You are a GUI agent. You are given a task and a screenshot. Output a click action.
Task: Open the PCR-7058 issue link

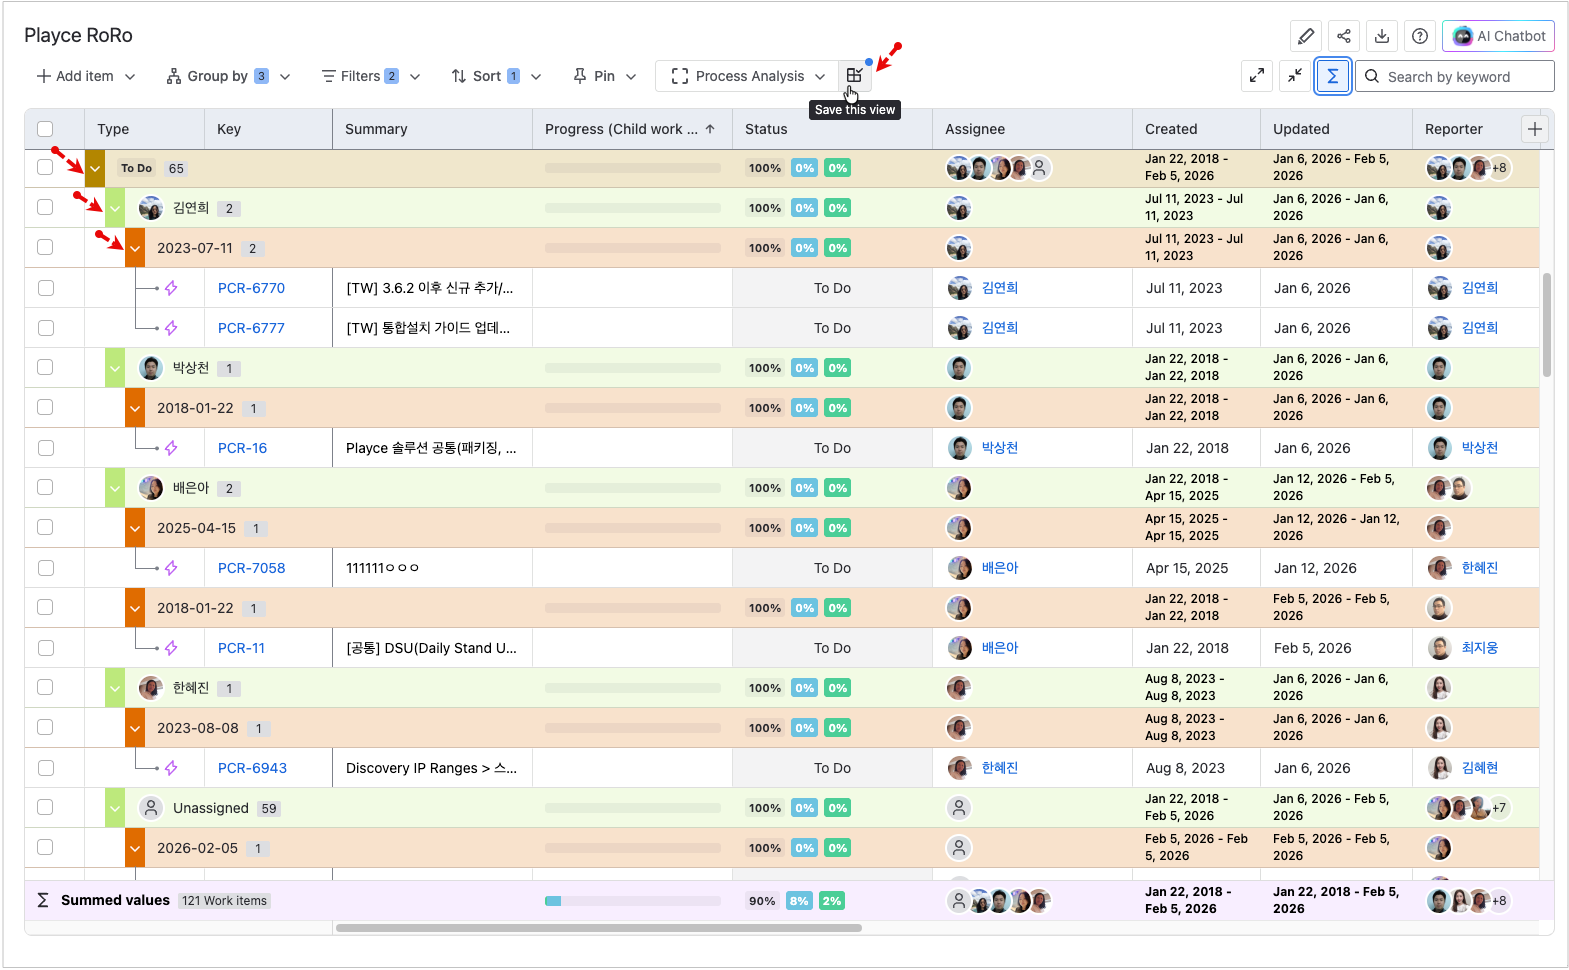pyautogui.click(x=251, y=568)
